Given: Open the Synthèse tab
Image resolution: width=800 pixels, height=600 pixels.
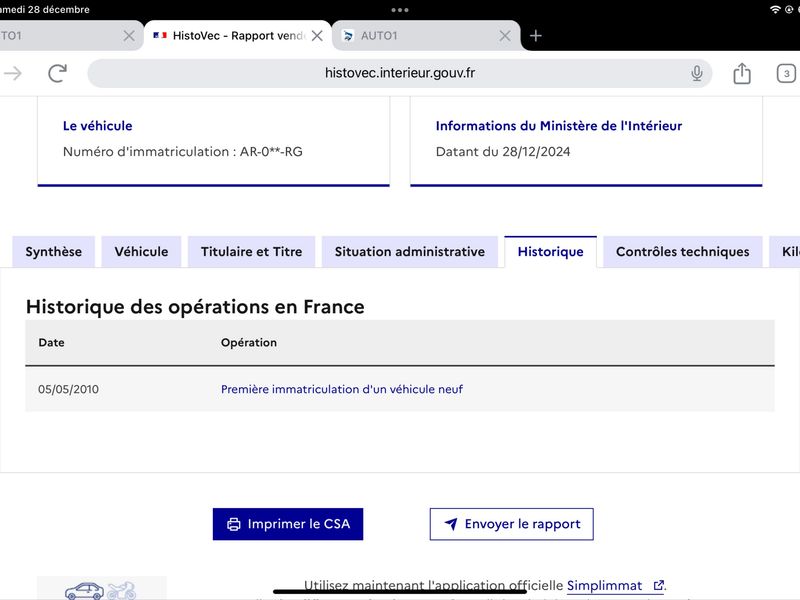Looking at the screenshot, I should [x=54, y=252].
